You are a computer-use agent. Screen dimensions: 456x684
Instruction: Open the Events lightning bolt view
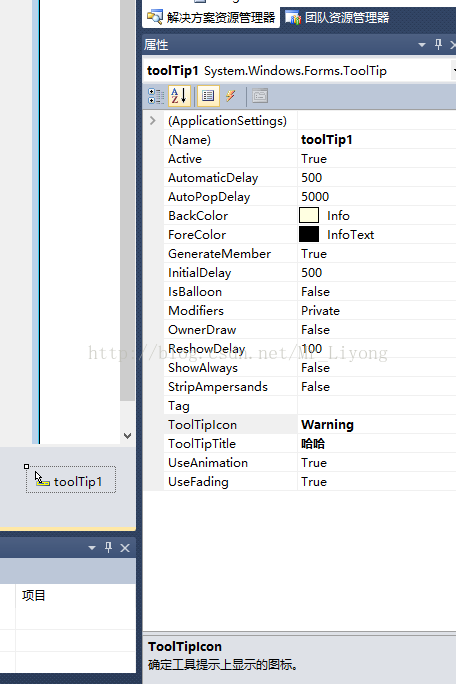(x=231, y=96)
